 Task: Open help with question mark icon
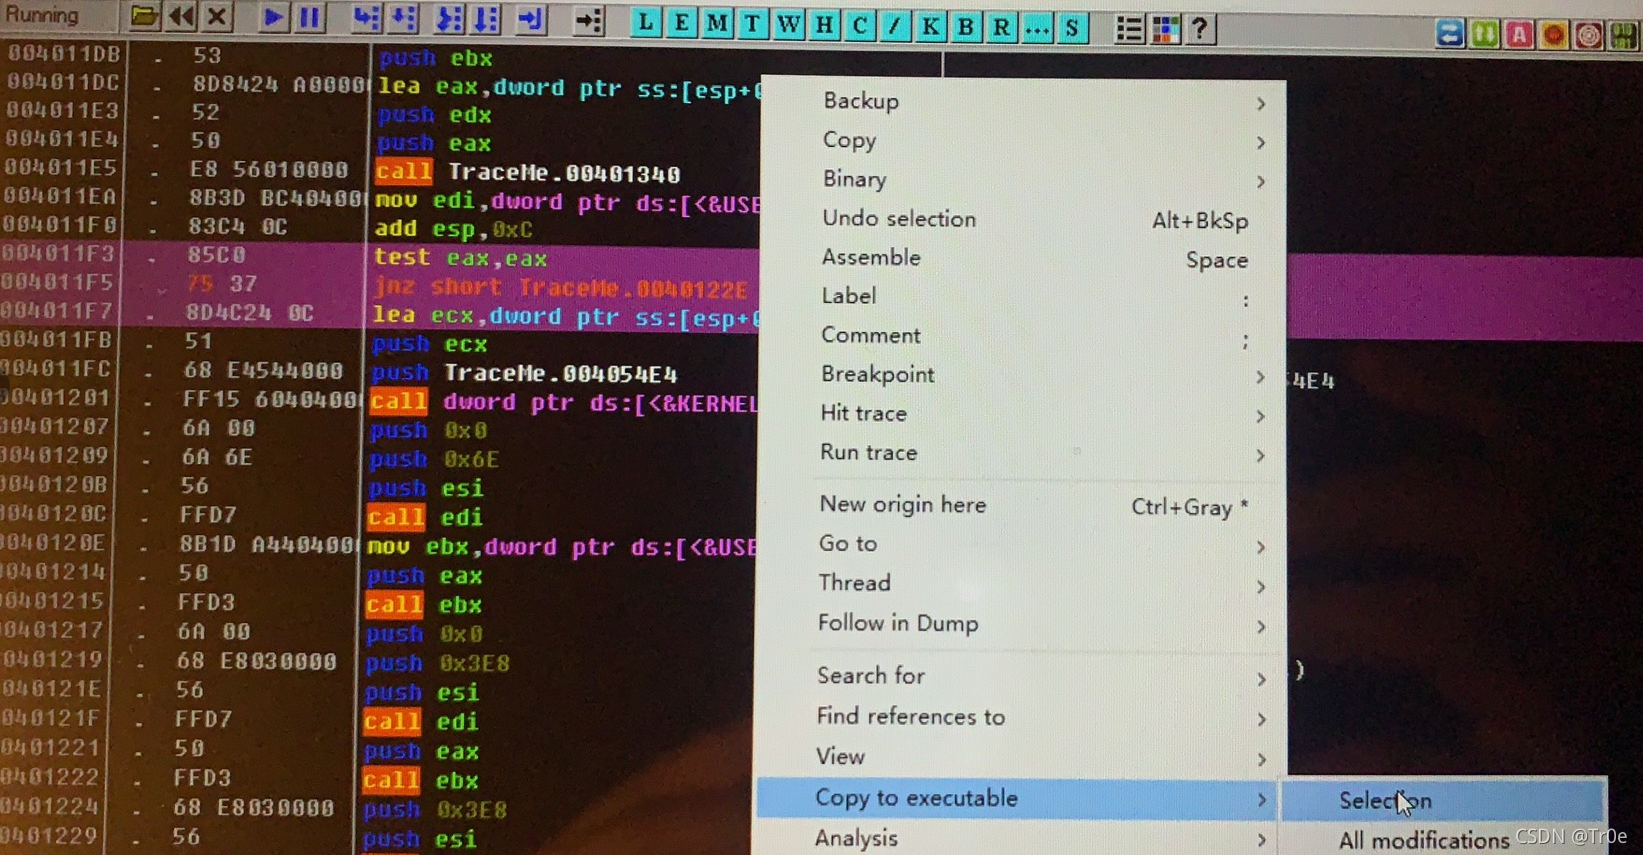tap(1200, 29)
